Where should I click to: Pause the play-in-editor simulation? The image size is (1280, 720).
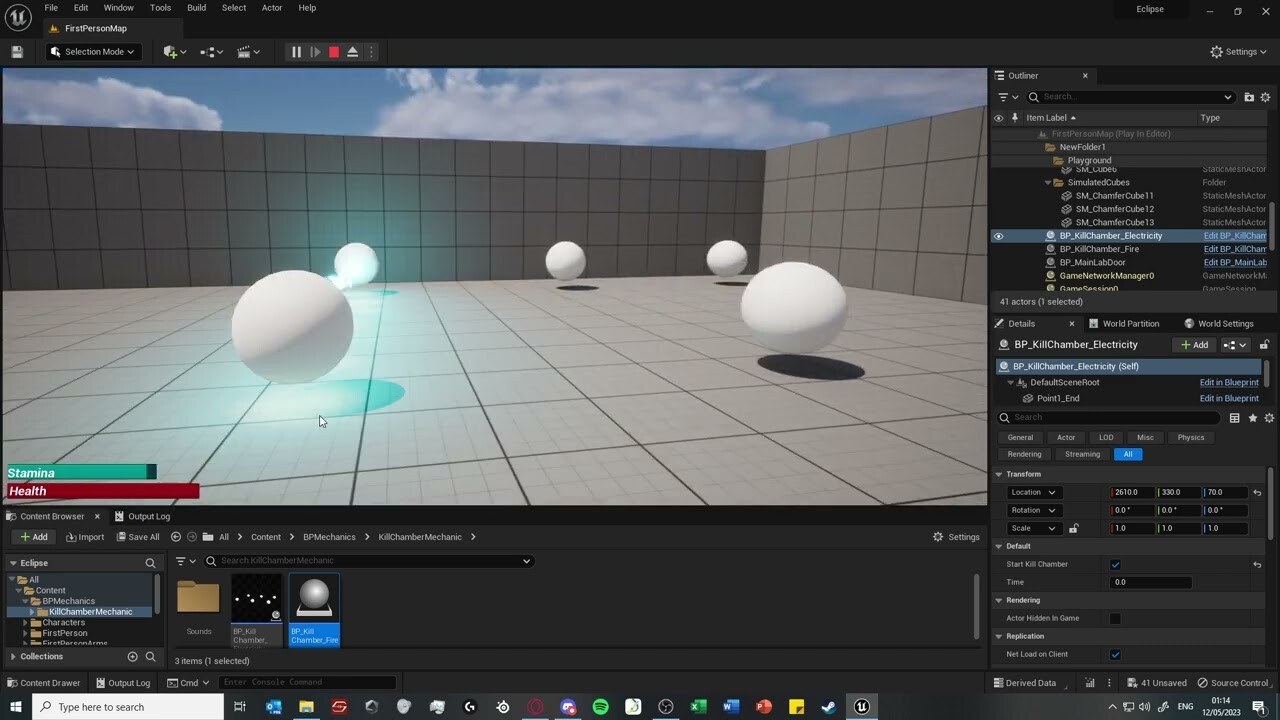pos(296,52)
